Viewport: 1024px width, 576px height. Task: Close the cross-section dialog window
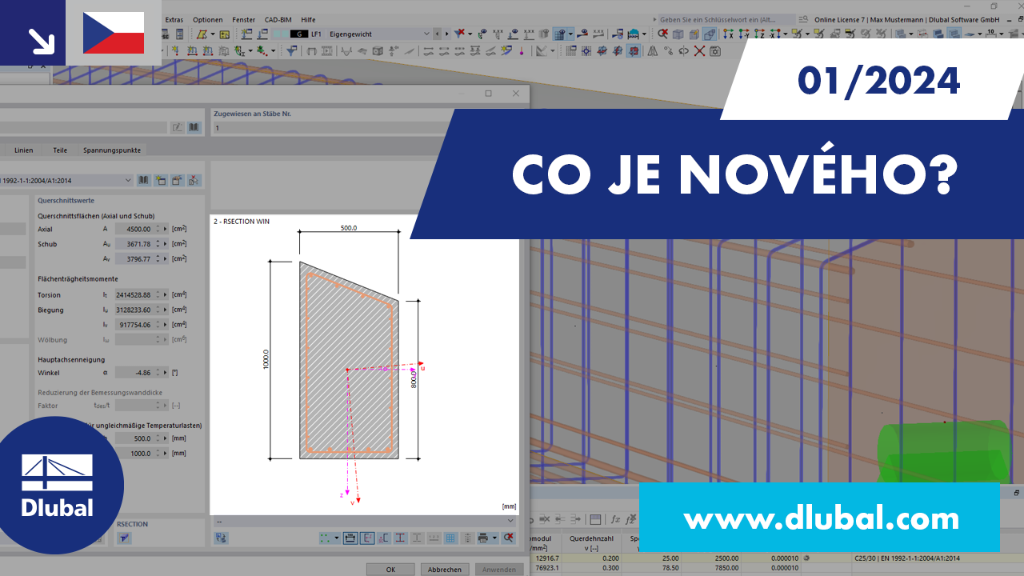[x=516, y=93]
